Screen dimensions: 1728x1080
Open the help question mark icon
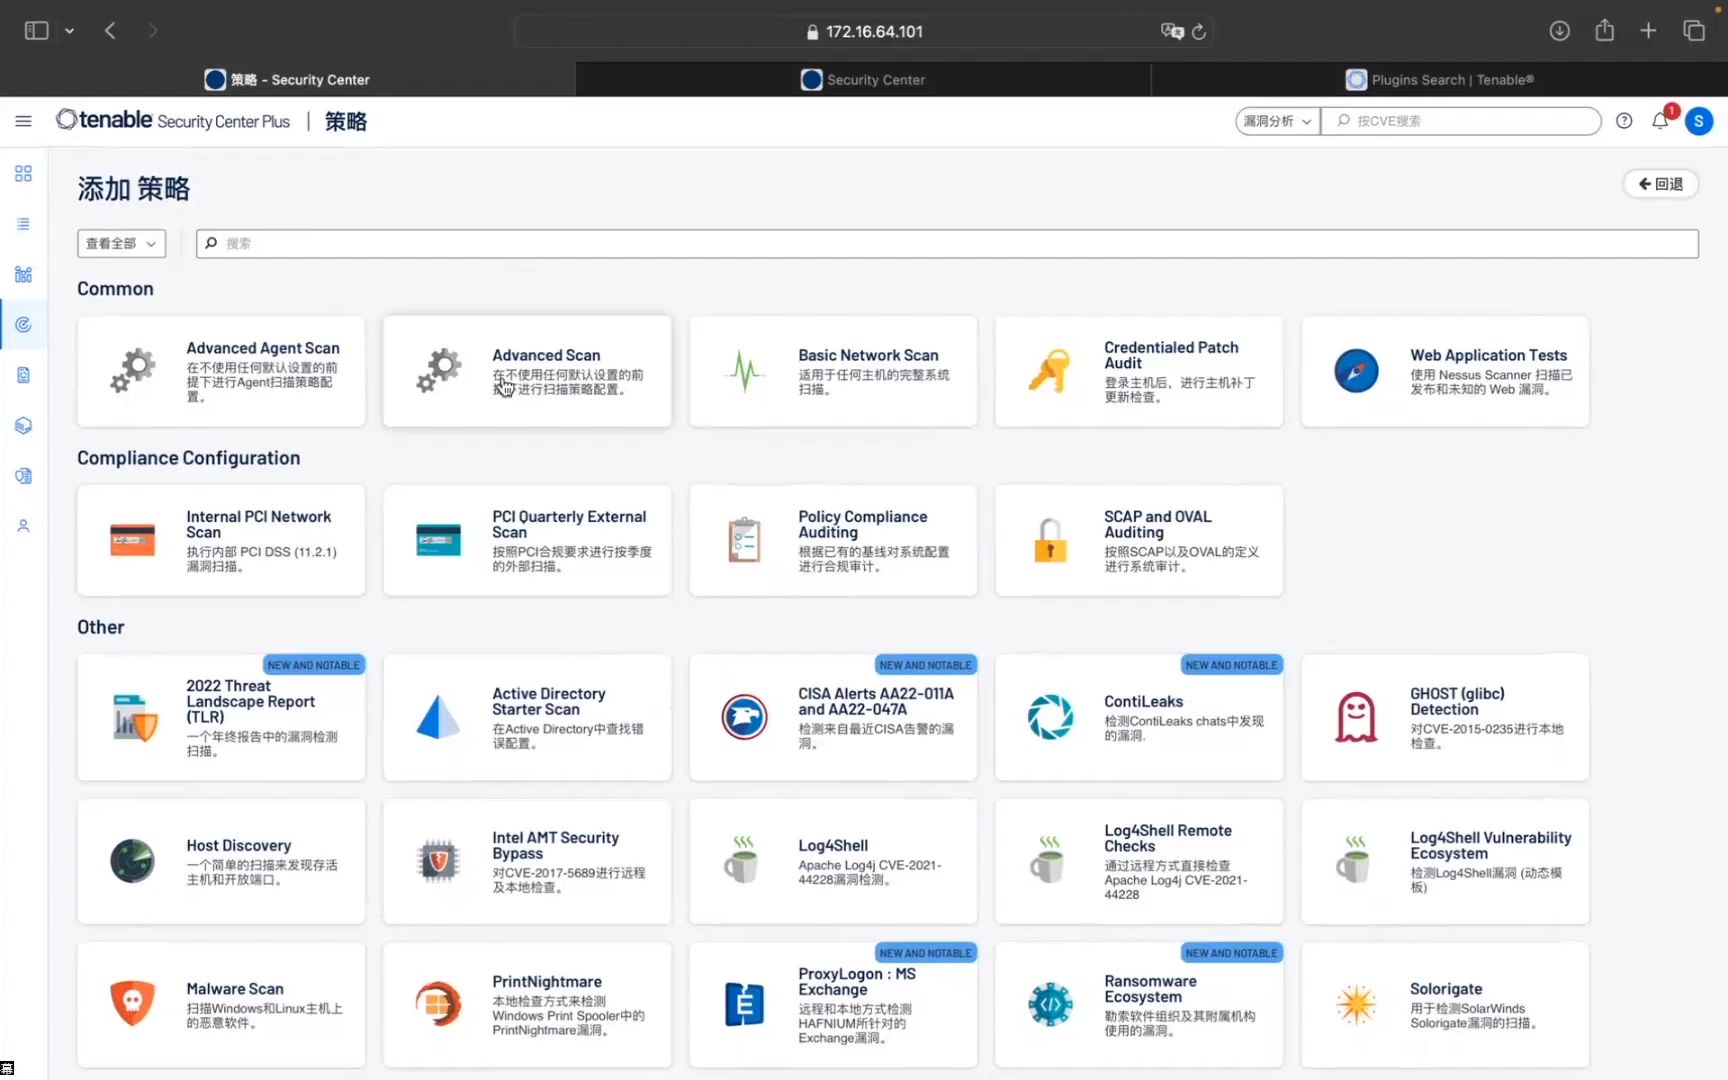[1624, 121]
